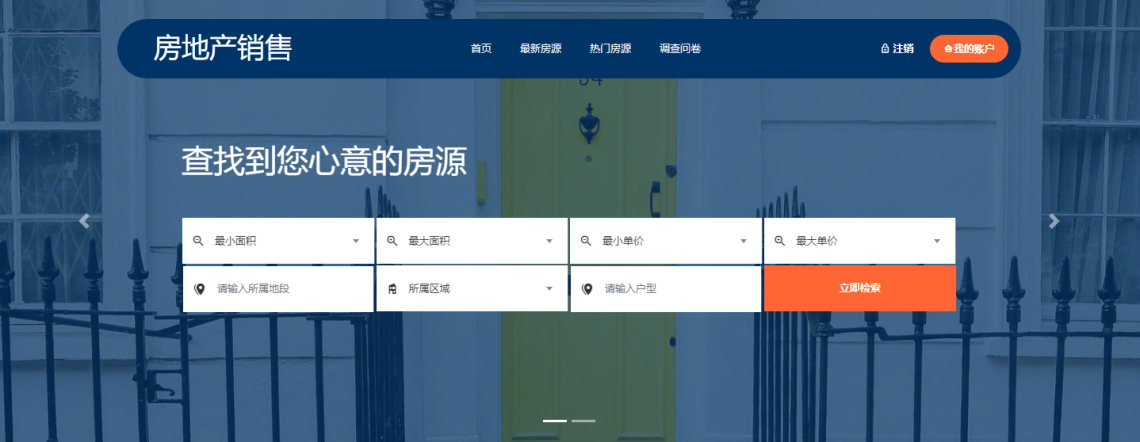1140x442 pixels.
Task: Select the first carousel indicator bar
Action: pos(555,421)
